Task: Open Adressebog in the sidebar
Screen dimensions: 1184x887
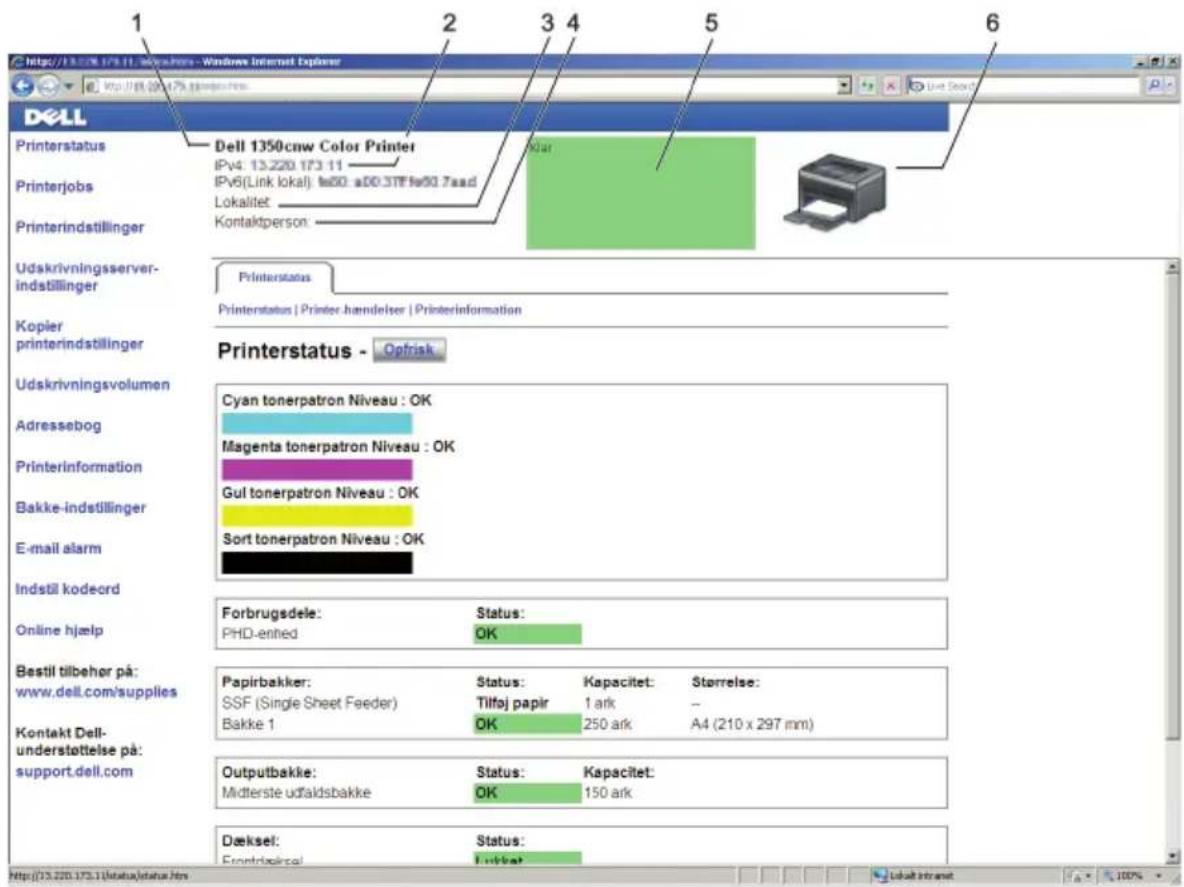Action: 58,426
